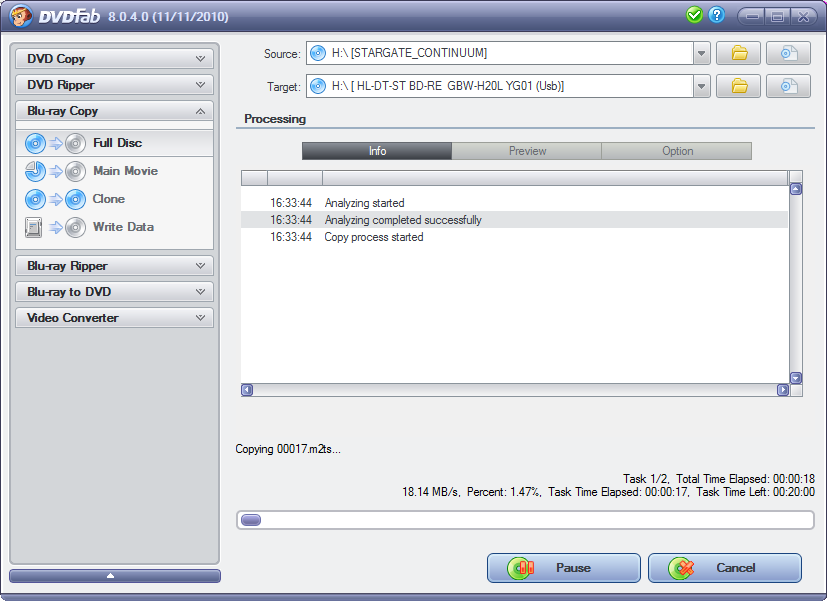Viewport: 827px width, 601px height.
Task: Expand the Blu-ray Ripper section
Action: coord(114,266)
